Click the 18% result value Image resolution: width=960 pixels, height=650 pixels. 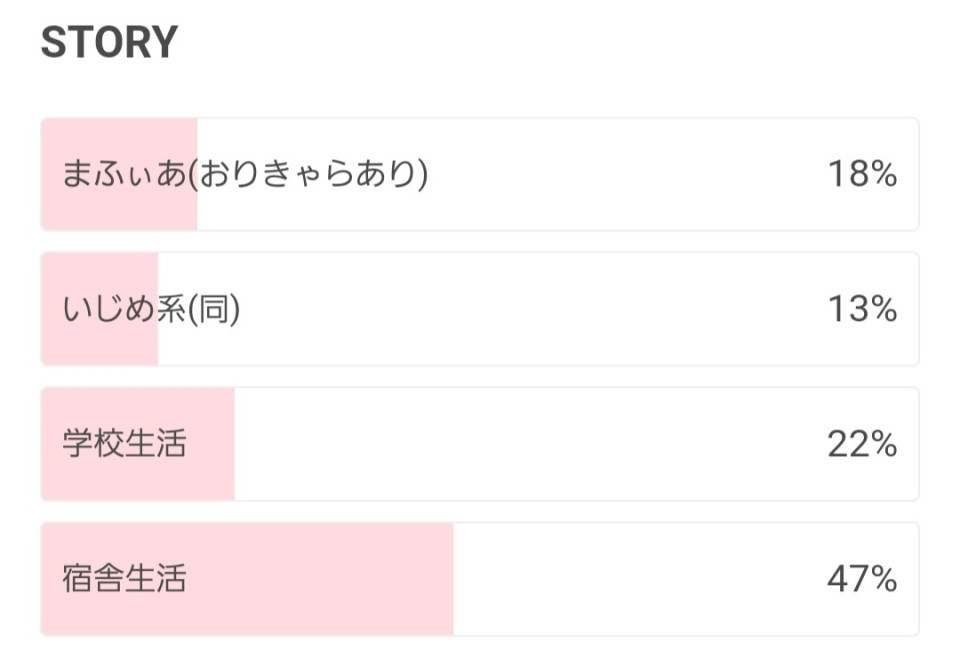click(862, 174)
